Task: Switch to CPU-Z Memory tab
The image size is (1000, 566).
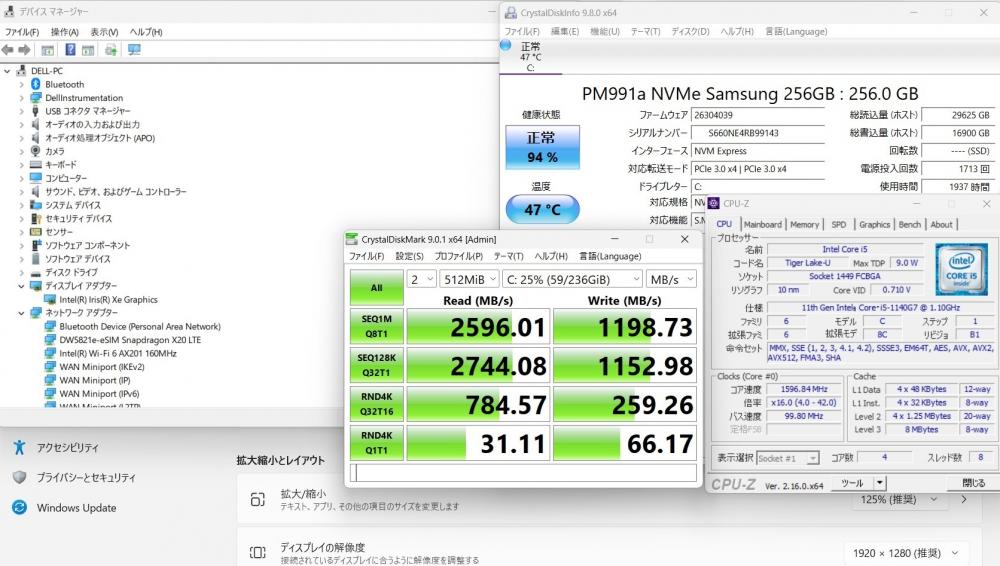Action: [804, 225]
